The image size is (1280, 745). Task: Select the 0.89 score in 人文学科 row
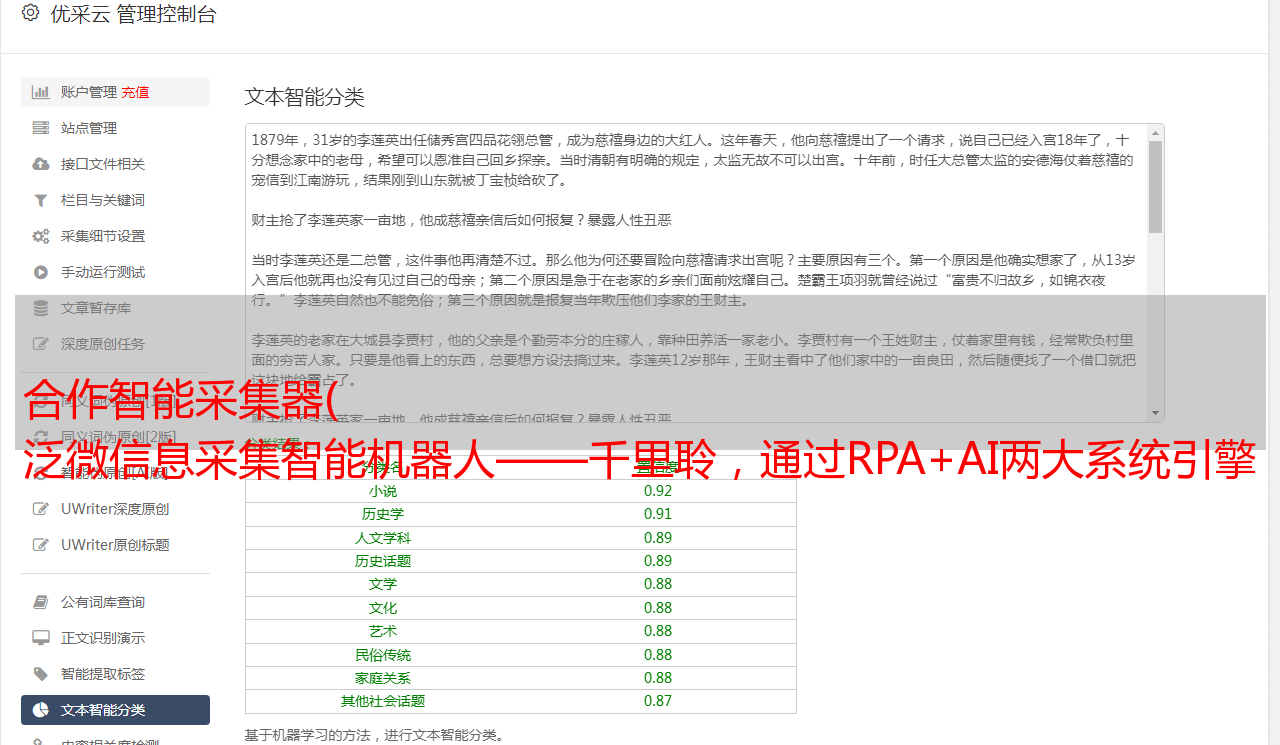tap(658, 538)
